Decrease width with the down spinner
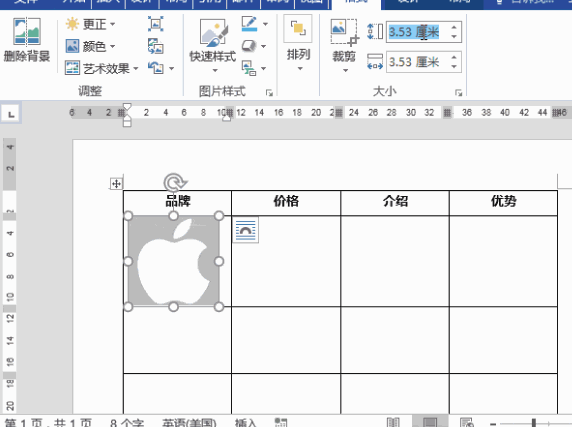572x427 pixels. tap(454, 66)
